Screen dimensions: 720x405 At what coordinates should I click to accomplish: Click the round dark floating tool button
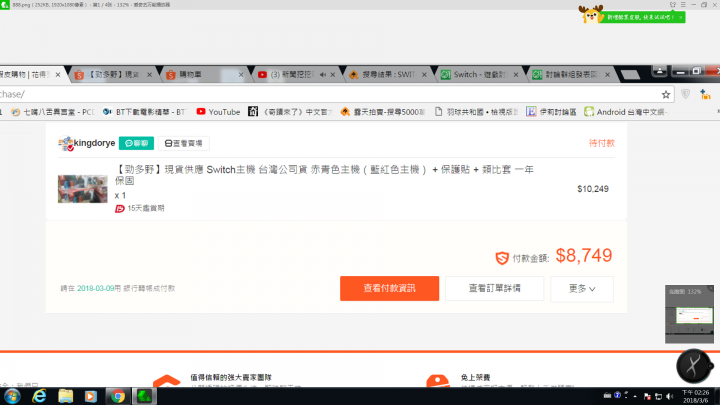(694, 366)
